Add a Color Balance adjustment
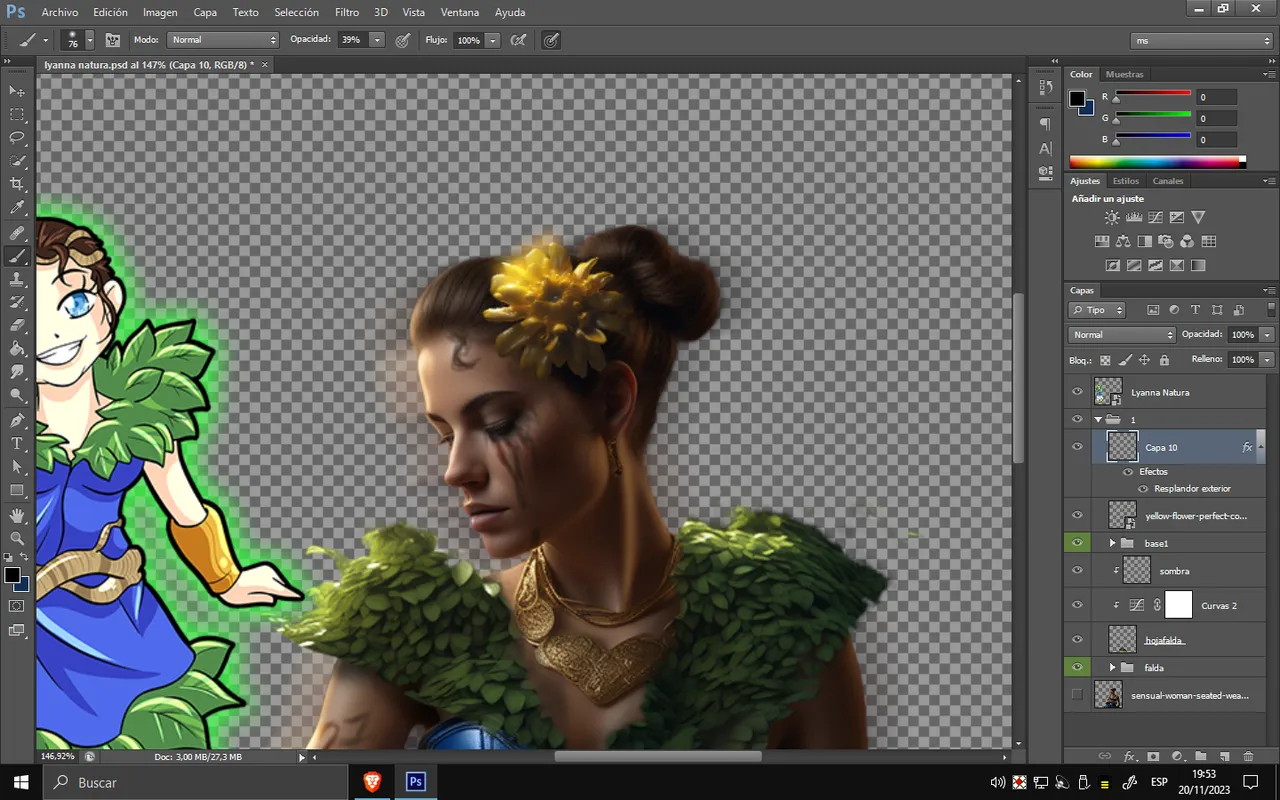1280x800 pixels. coord(1123,241)
